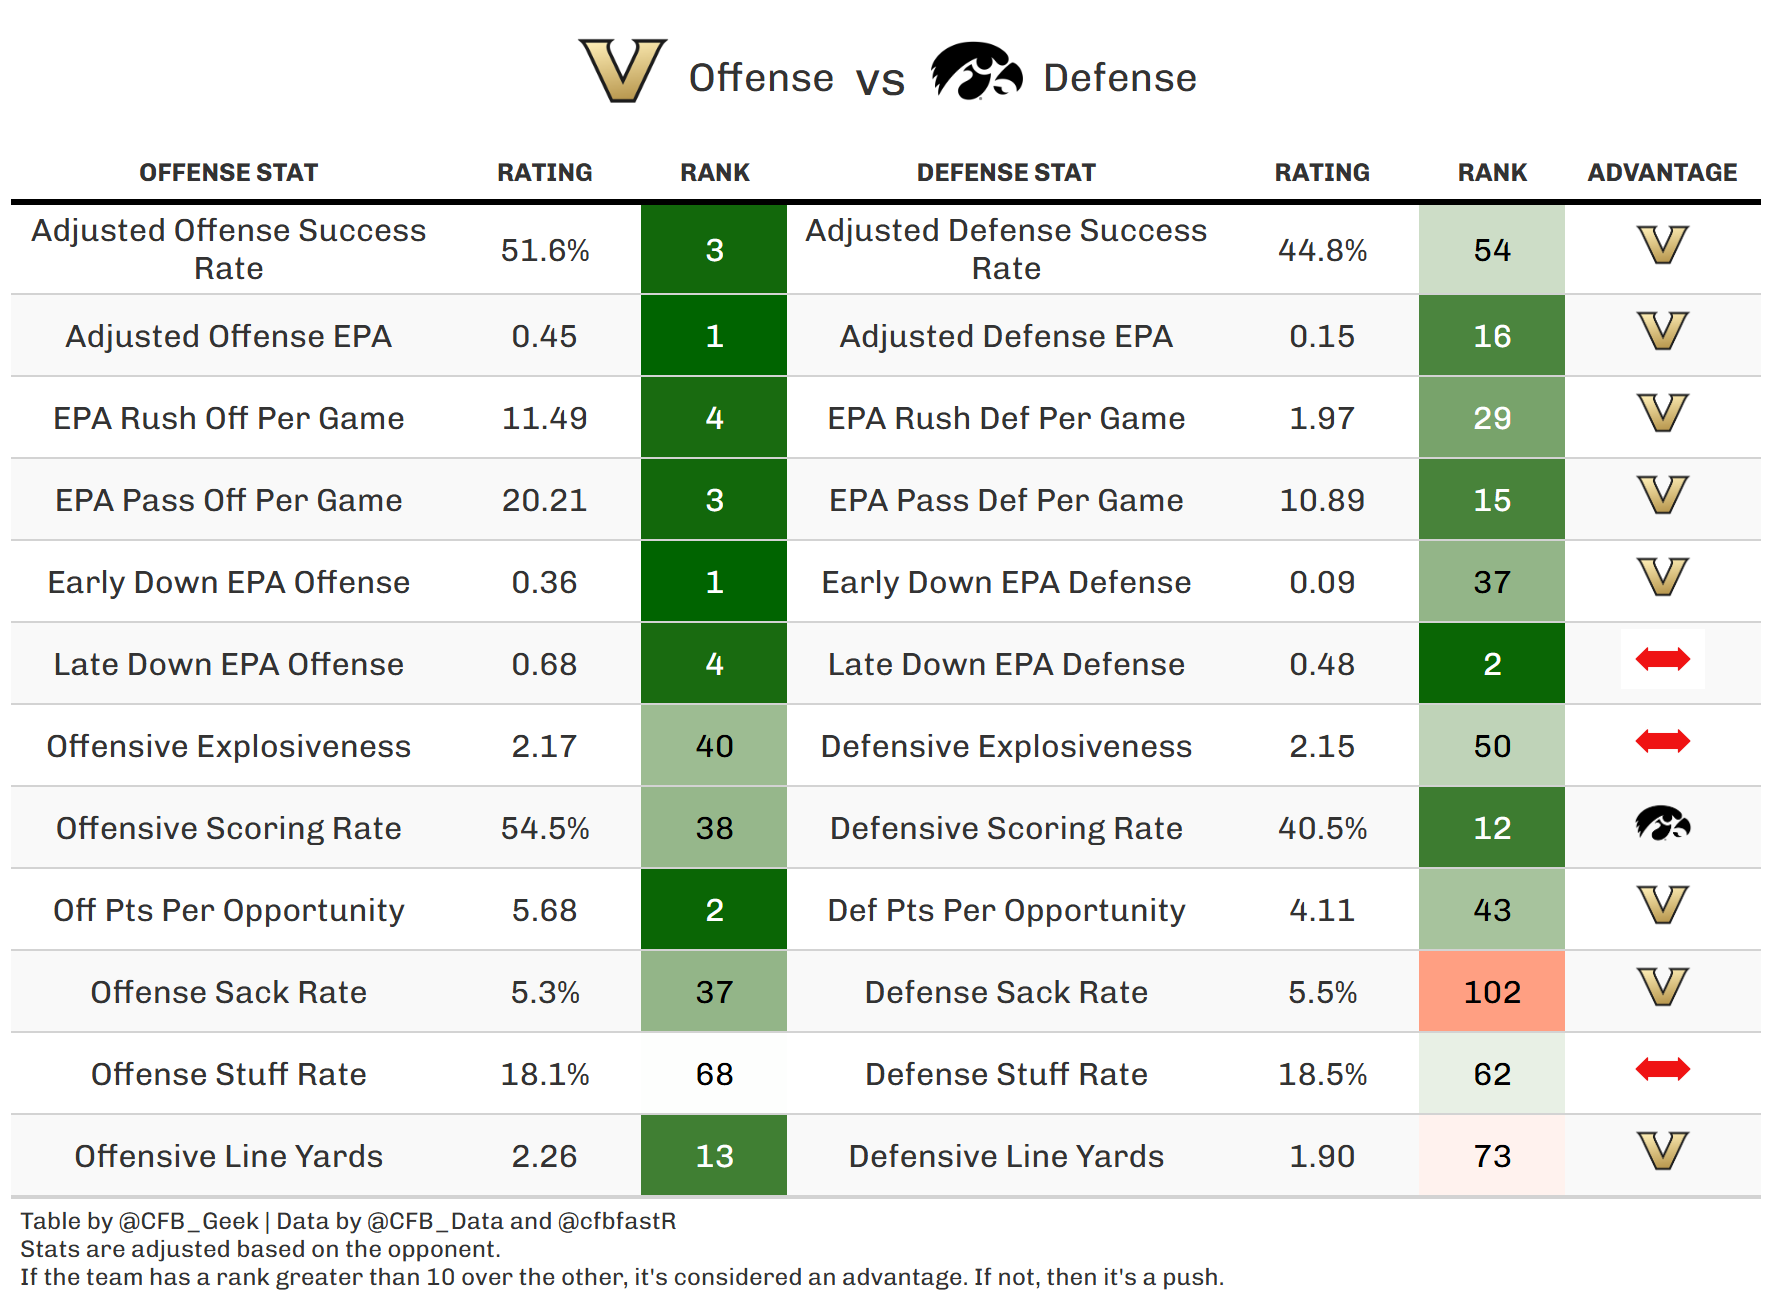Click the OFFENSE STAT column header
1770x1312 pixels.
[228, 172]
